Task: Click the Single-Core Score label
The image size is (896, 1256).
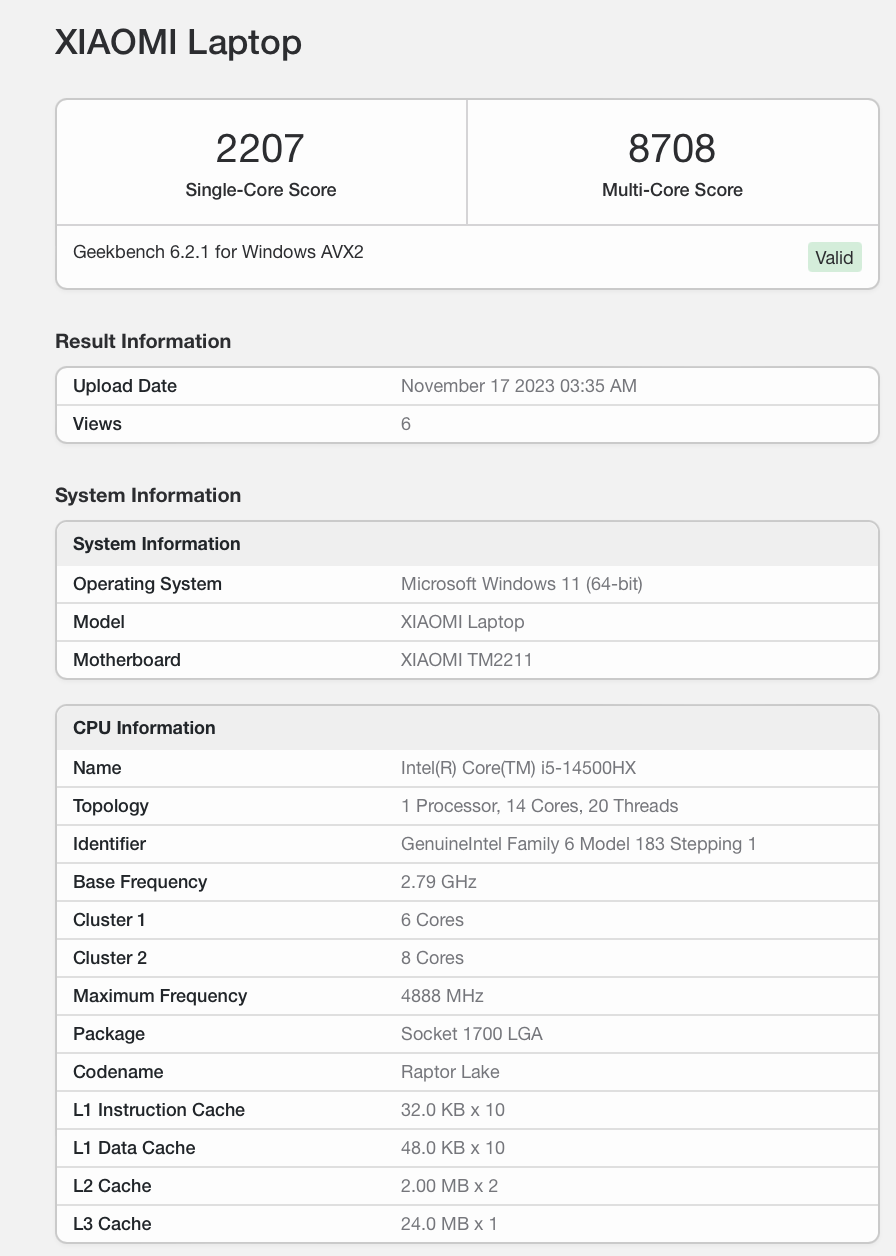Action: 260,190
